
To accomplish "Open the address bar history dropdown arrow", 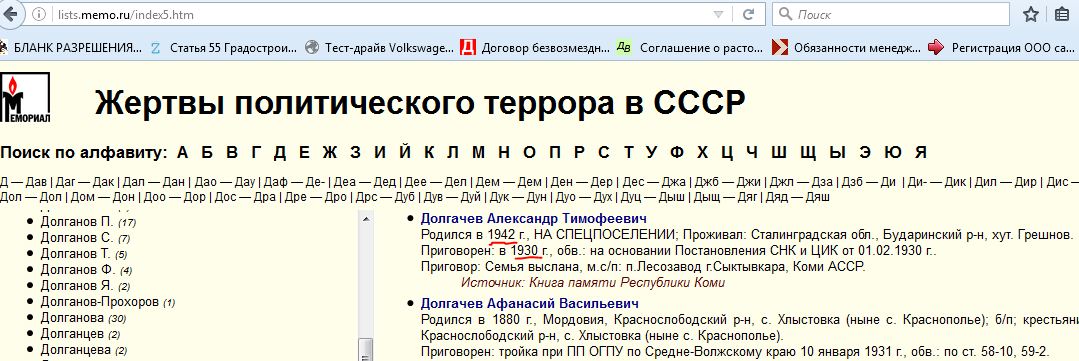I will (x=718, y=14).
